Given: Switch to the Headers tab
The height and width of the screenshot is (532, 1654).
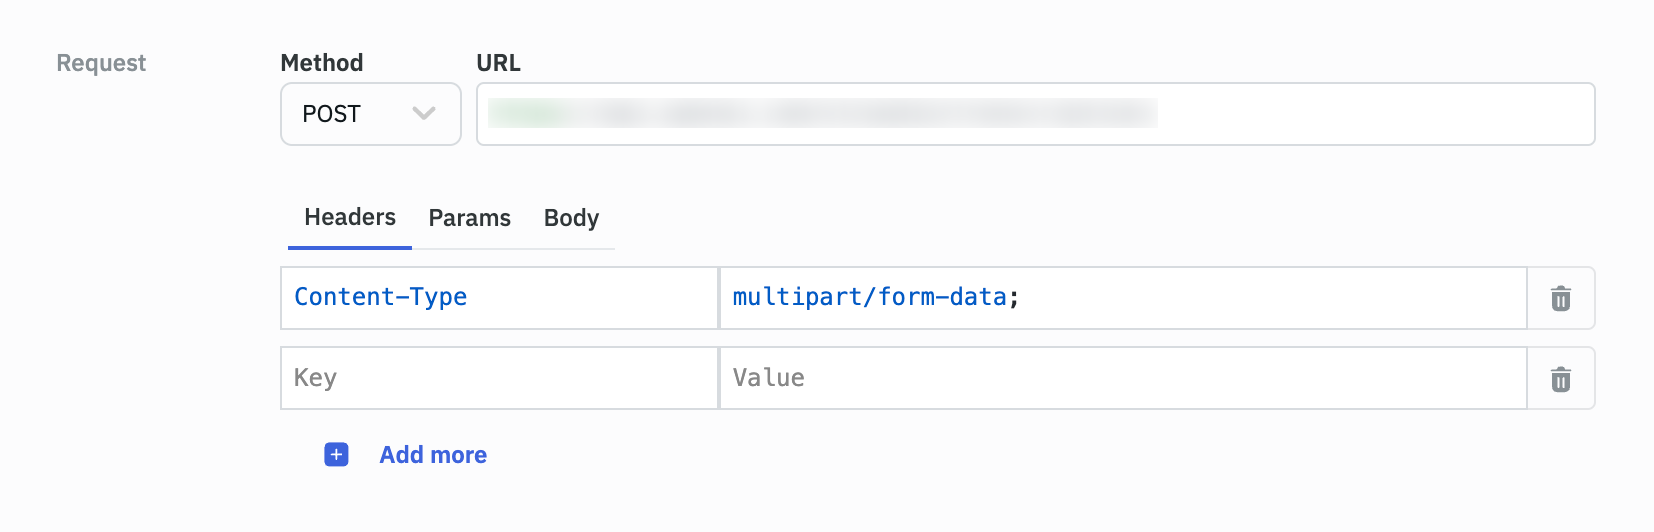Looking at the screenshot, I should 350,218.
